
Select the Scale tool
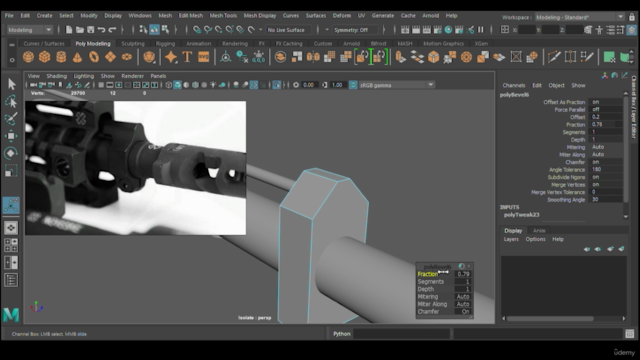[11, 171]
